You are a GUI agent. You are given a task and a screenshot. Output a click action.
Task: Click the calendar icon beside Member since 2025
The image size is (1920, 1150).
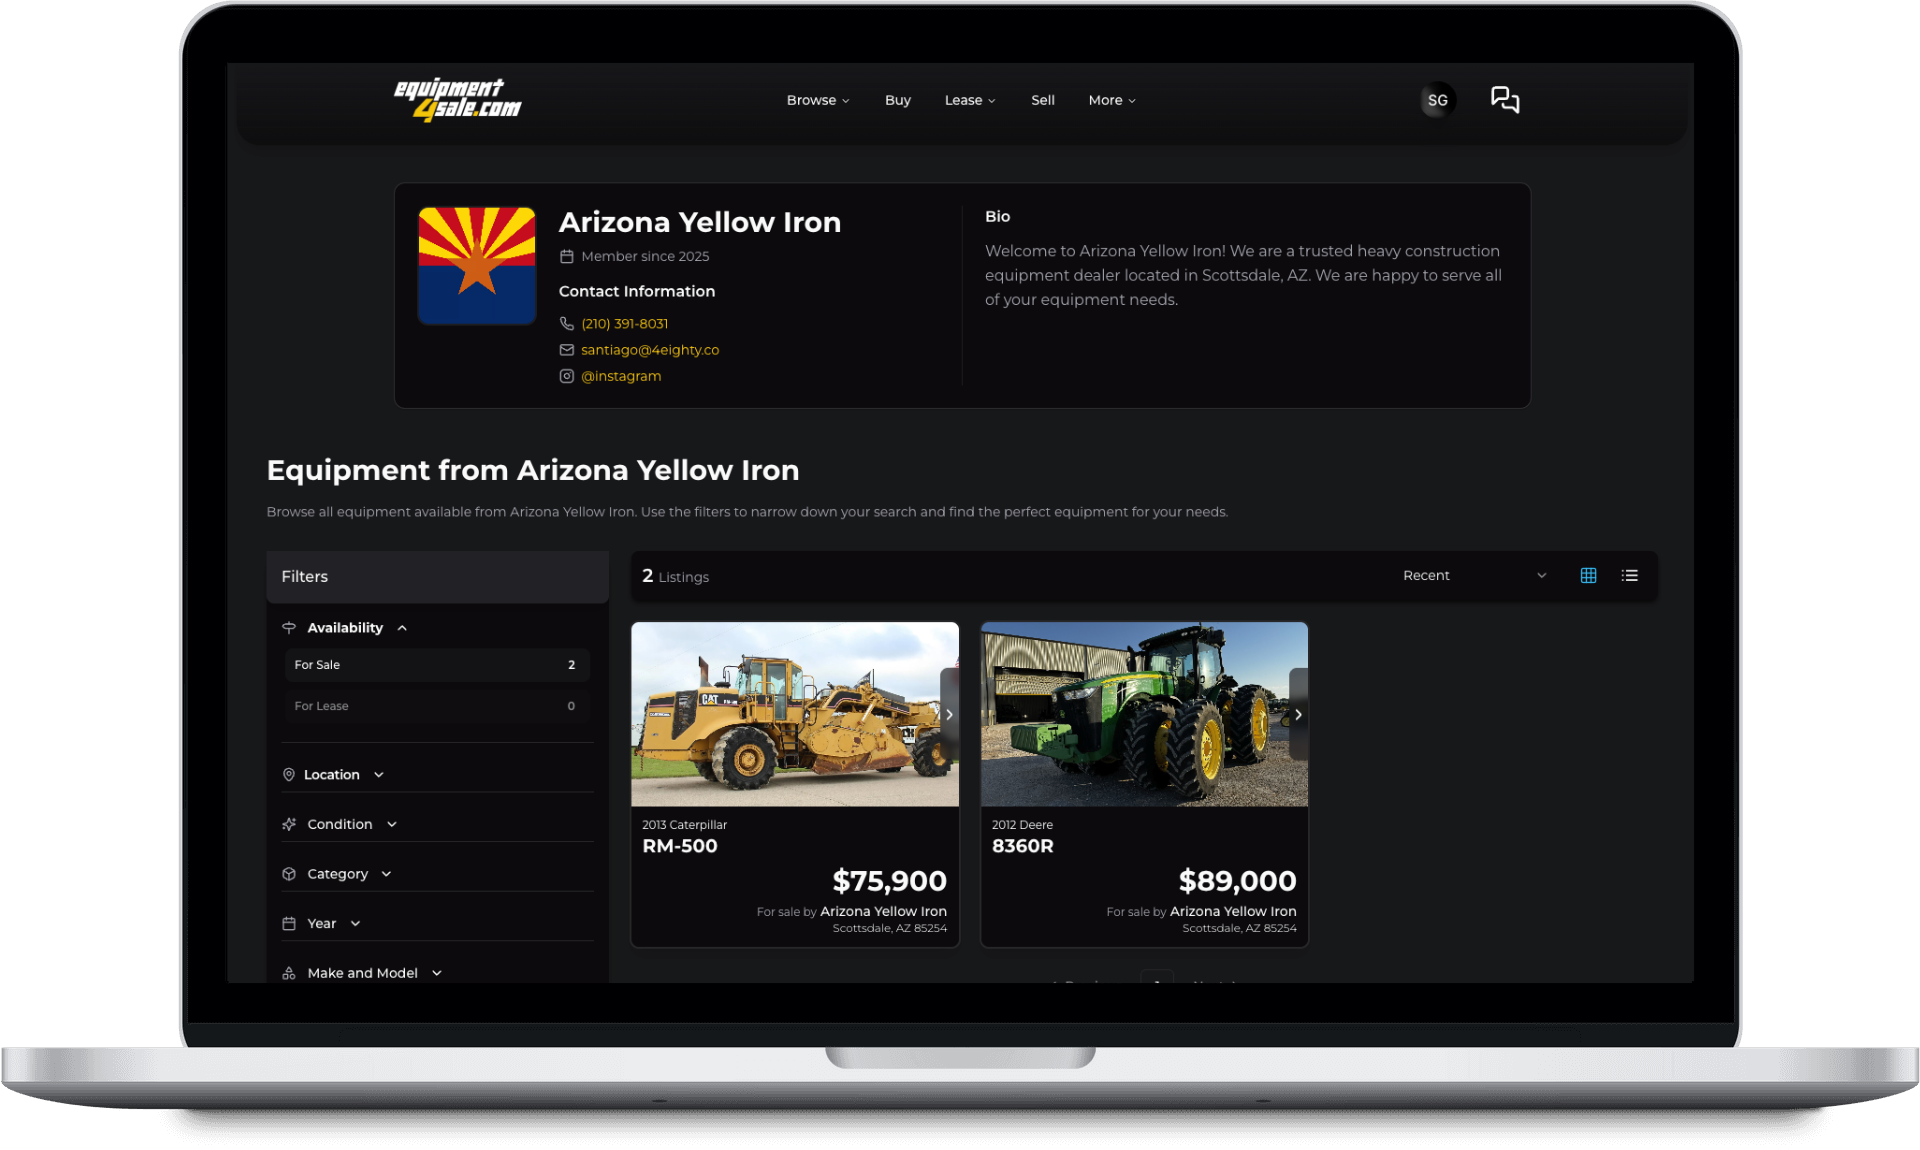[567, 256]
